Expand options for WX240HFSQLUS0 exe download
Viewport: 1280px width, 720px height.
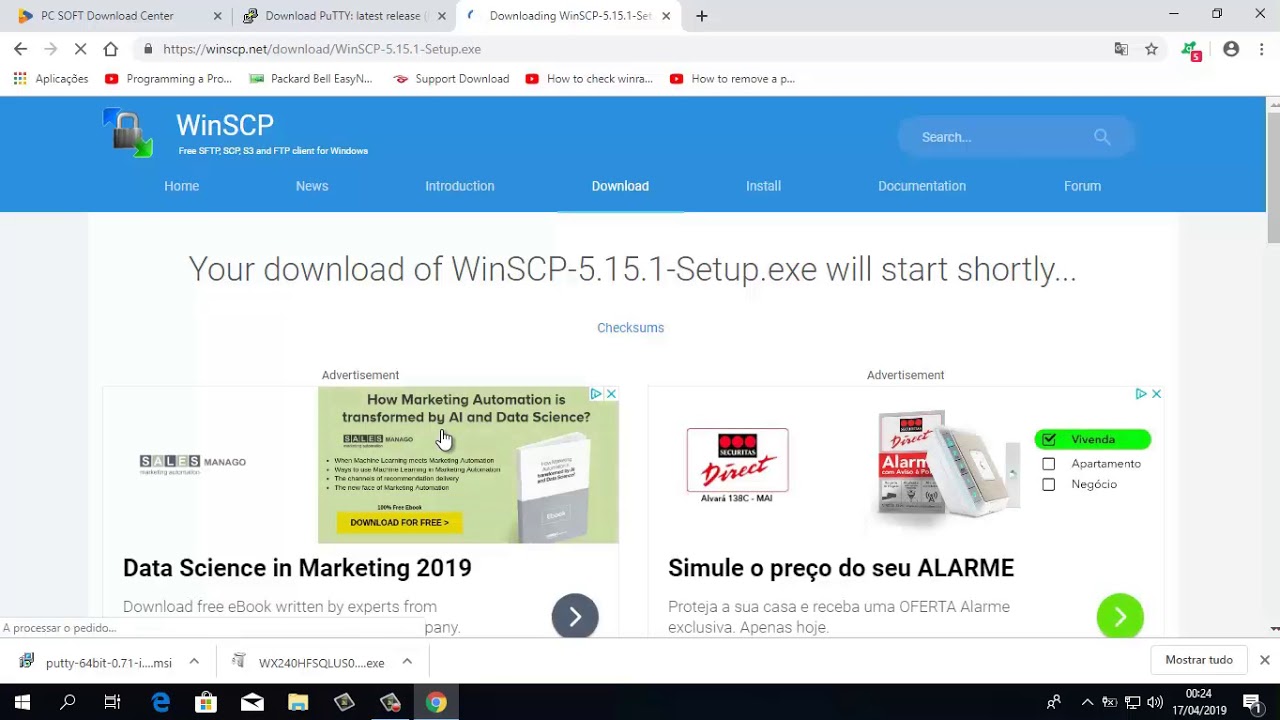pos(407,662)
